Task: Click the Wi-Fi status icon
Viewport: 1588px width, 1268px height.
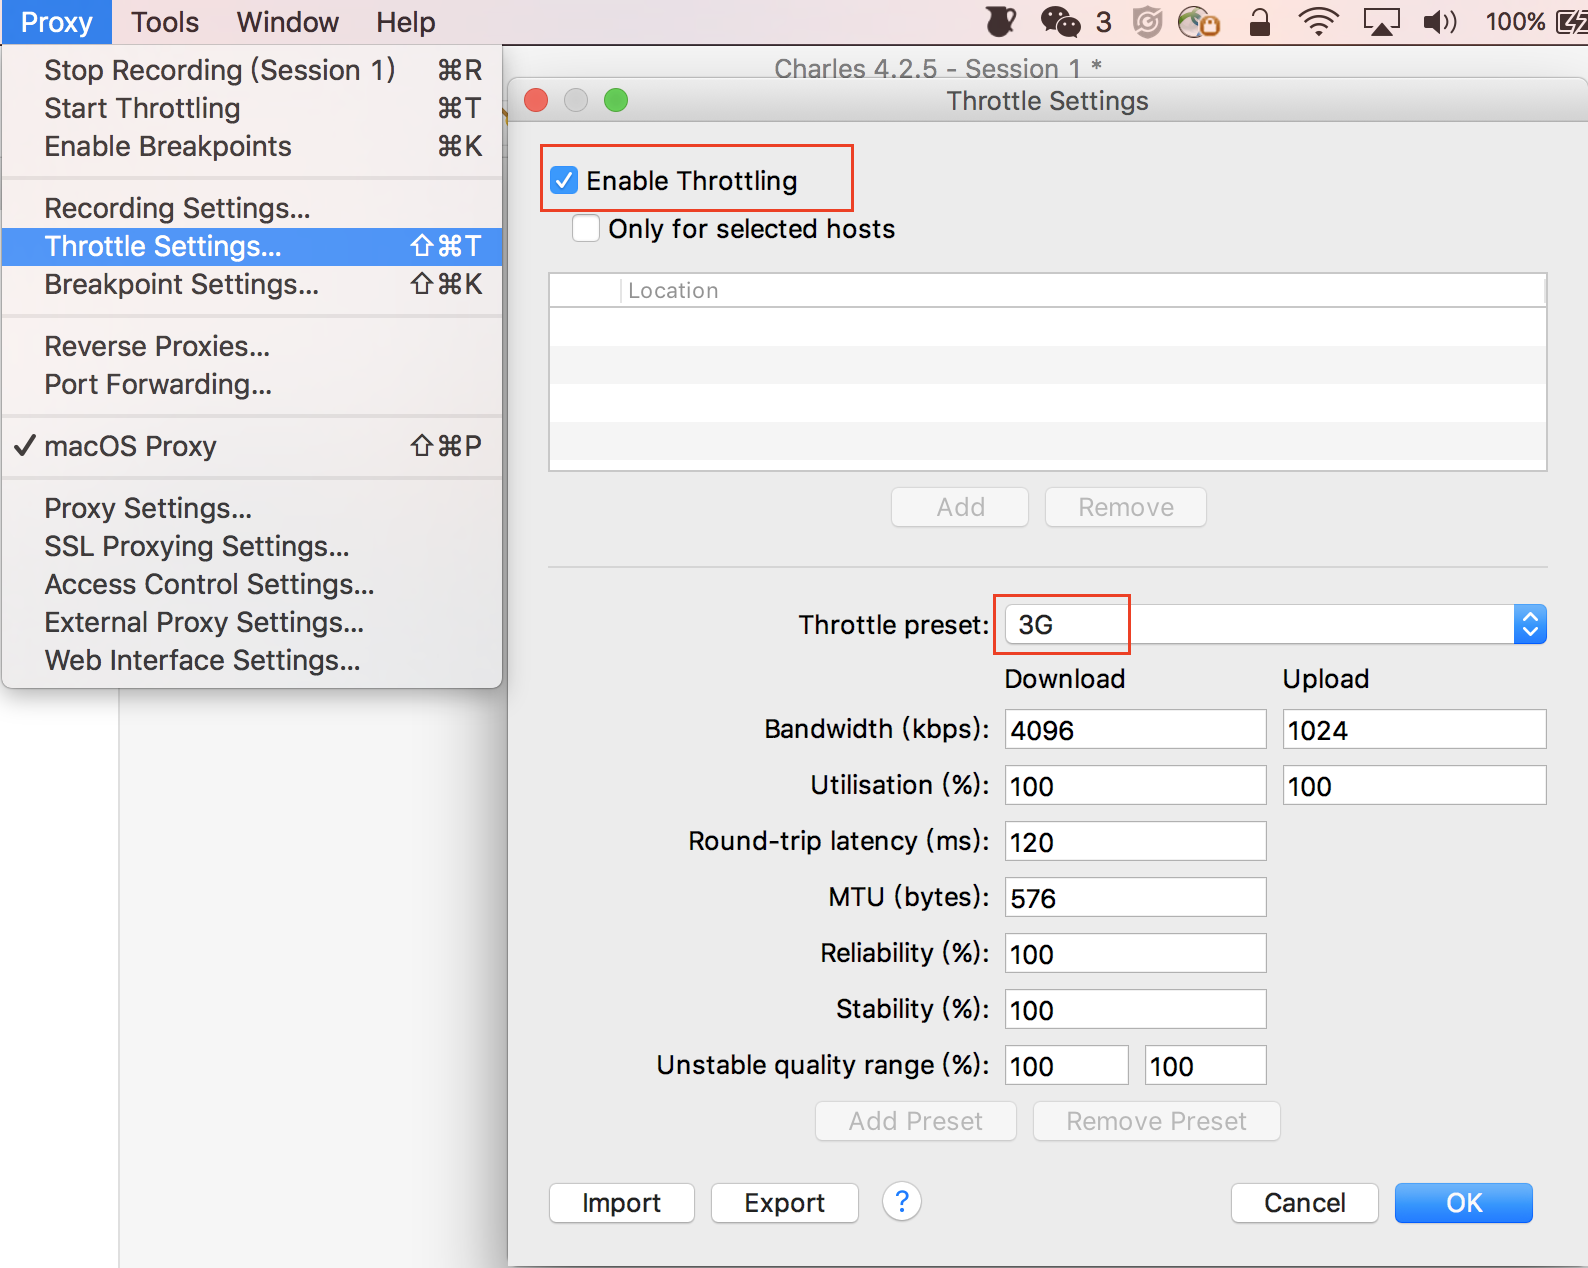Action: (1318, 22)
